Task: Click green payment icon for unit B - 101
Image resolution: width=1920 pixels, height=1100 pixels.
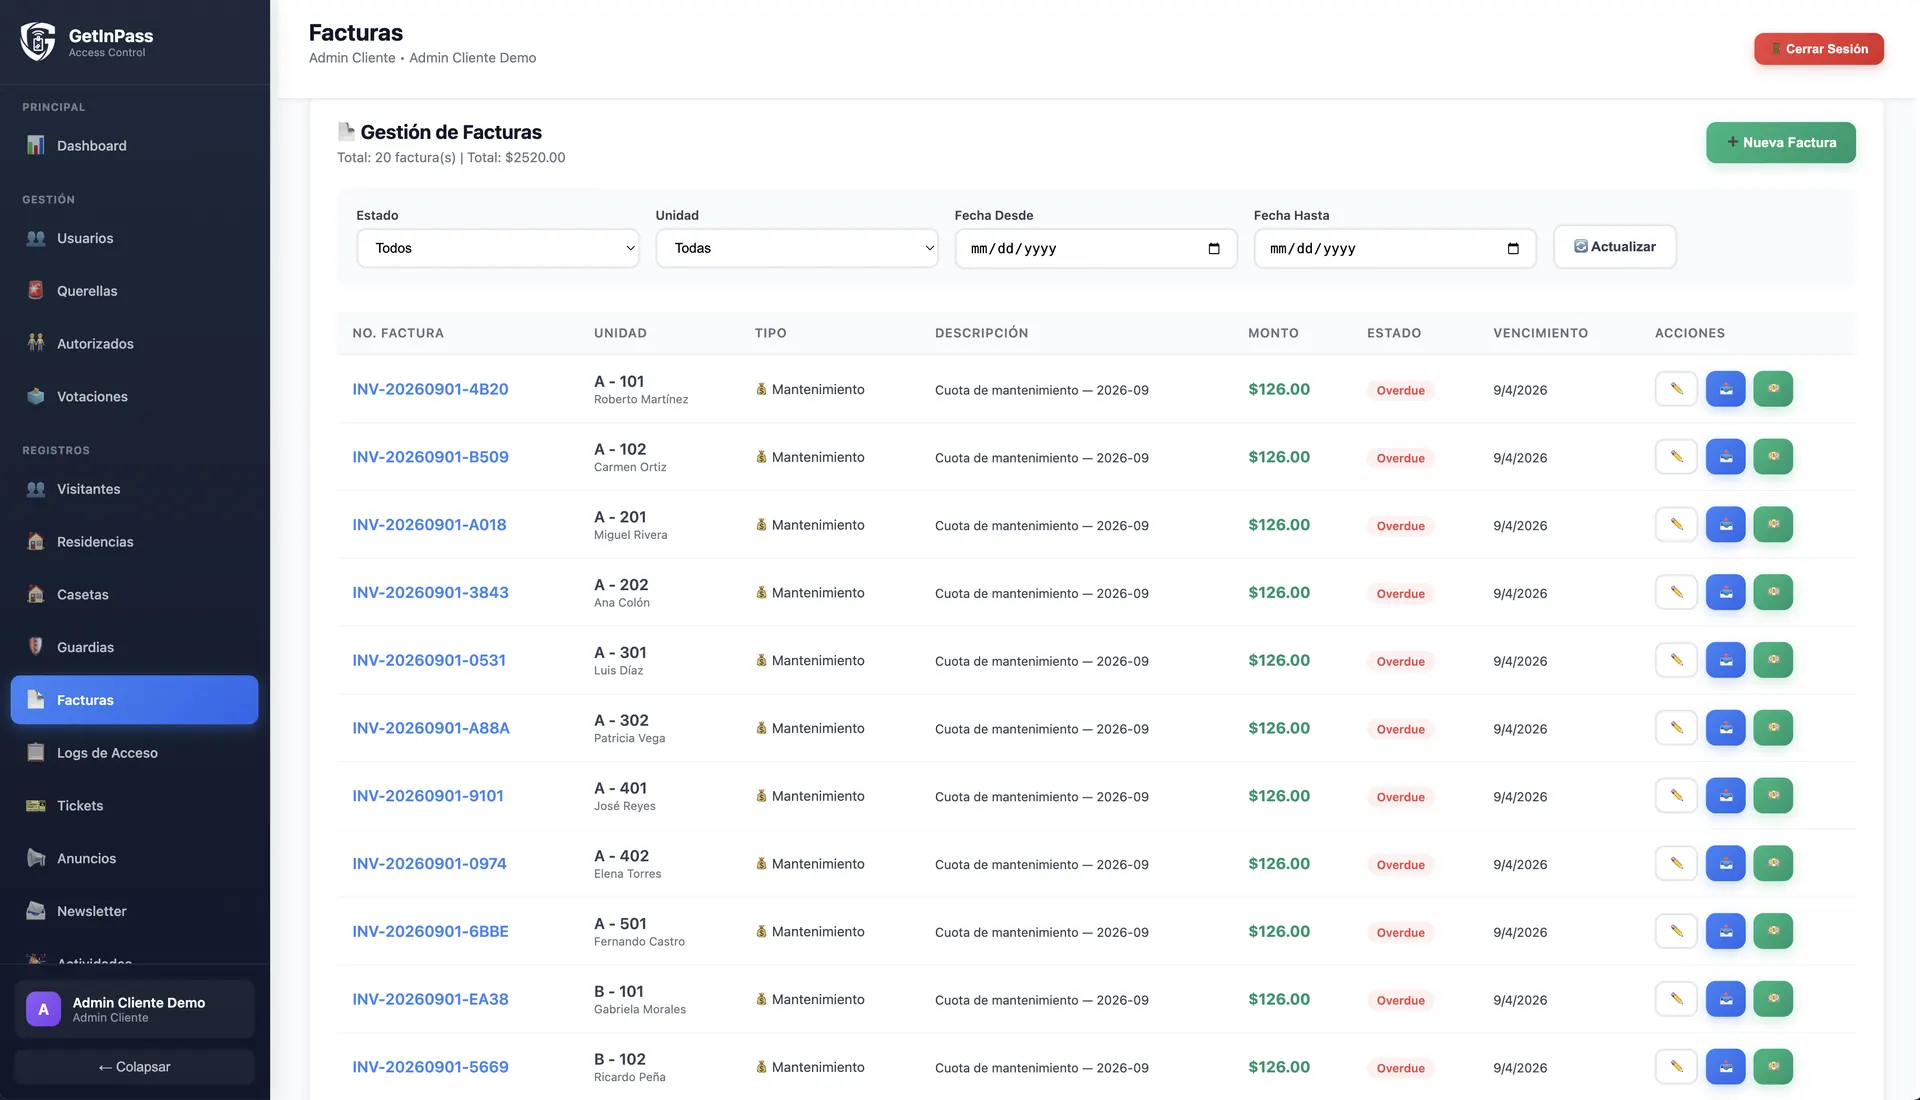Action: 1773,999
